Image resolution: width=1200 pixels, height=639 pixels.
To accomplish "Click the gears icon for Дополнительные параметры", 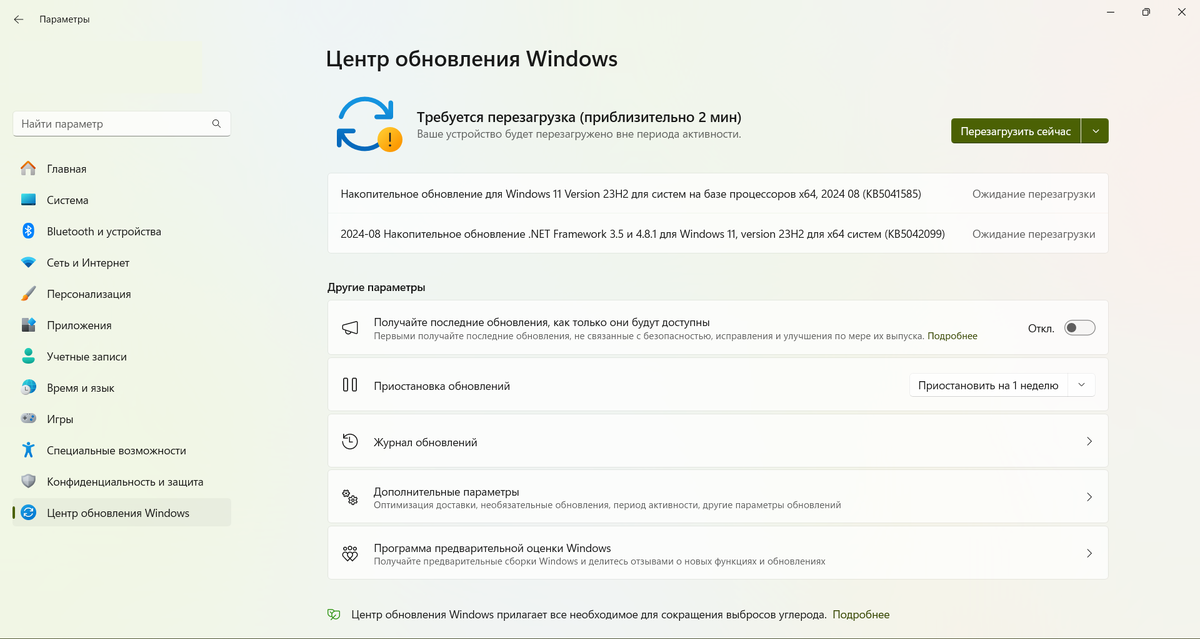I will [x=350, y=497].
